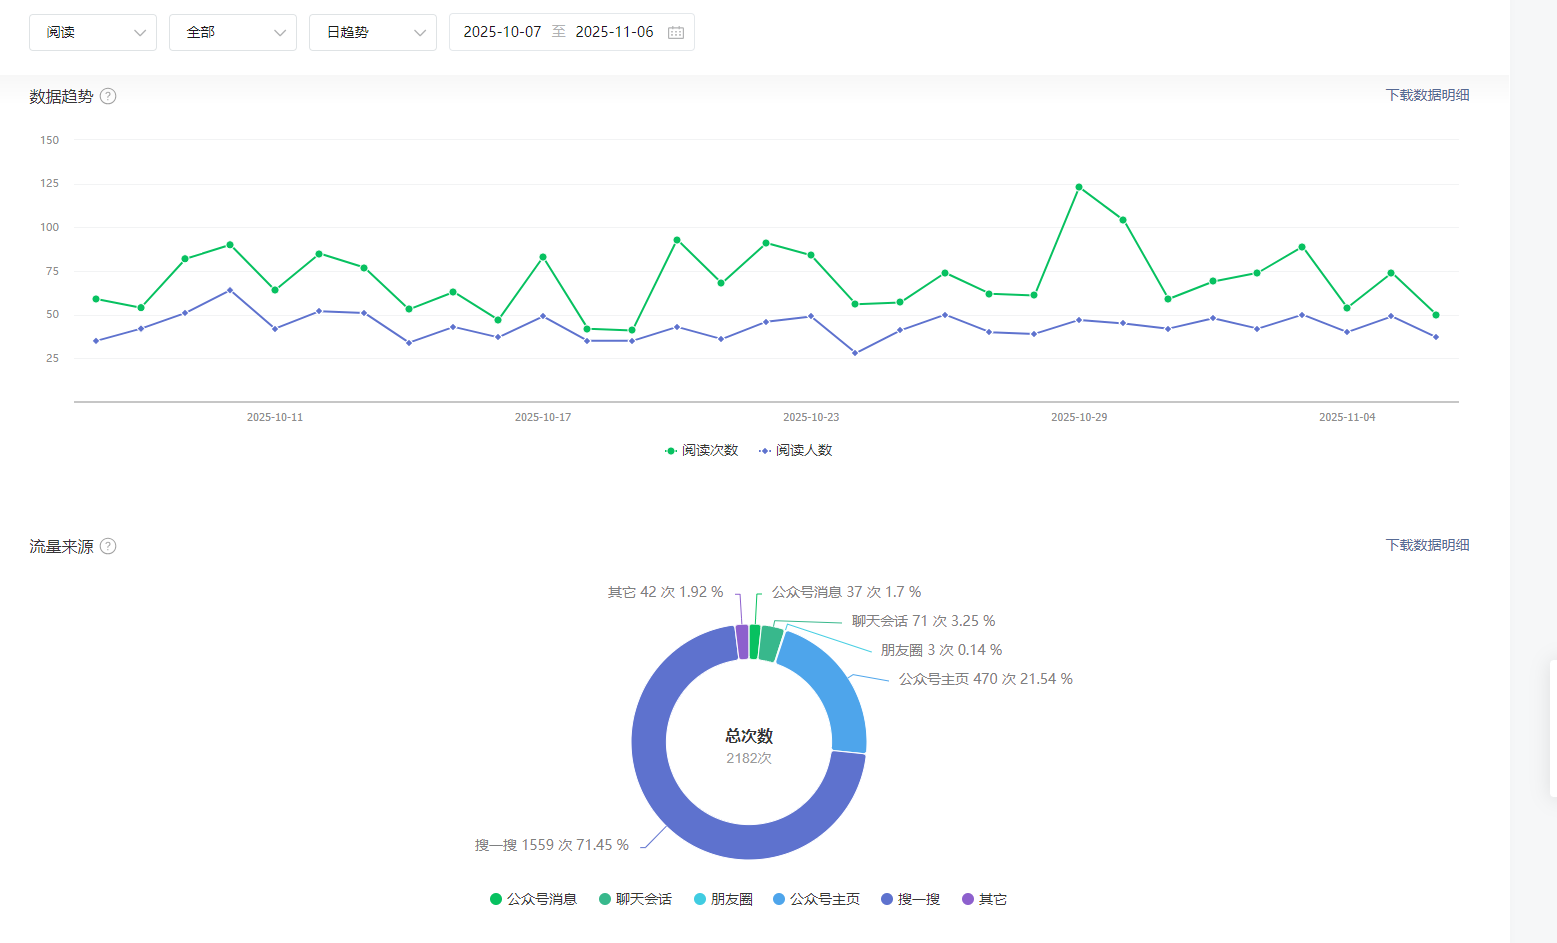Toggle 朋友圈 legend item
This screenshot has height=943, width=1557.
[724, 899]
